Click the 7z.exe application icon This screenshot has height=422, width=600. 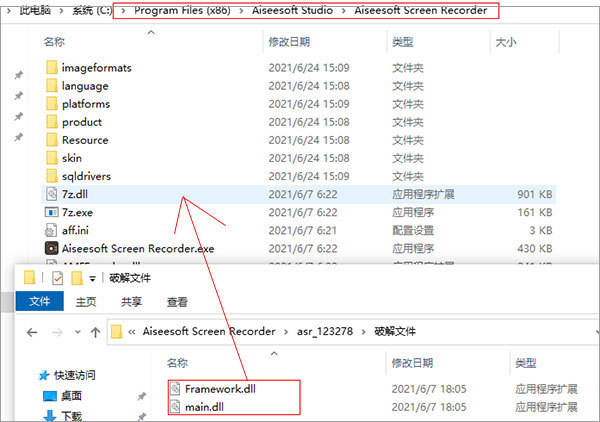pyautogui.click(x=52, y=212)
